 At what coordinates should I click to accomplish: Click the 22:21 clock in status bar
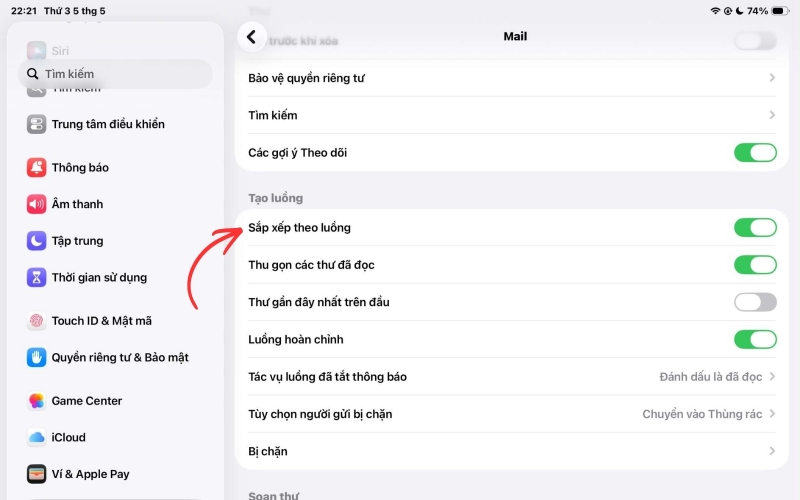tap(24, 11)
